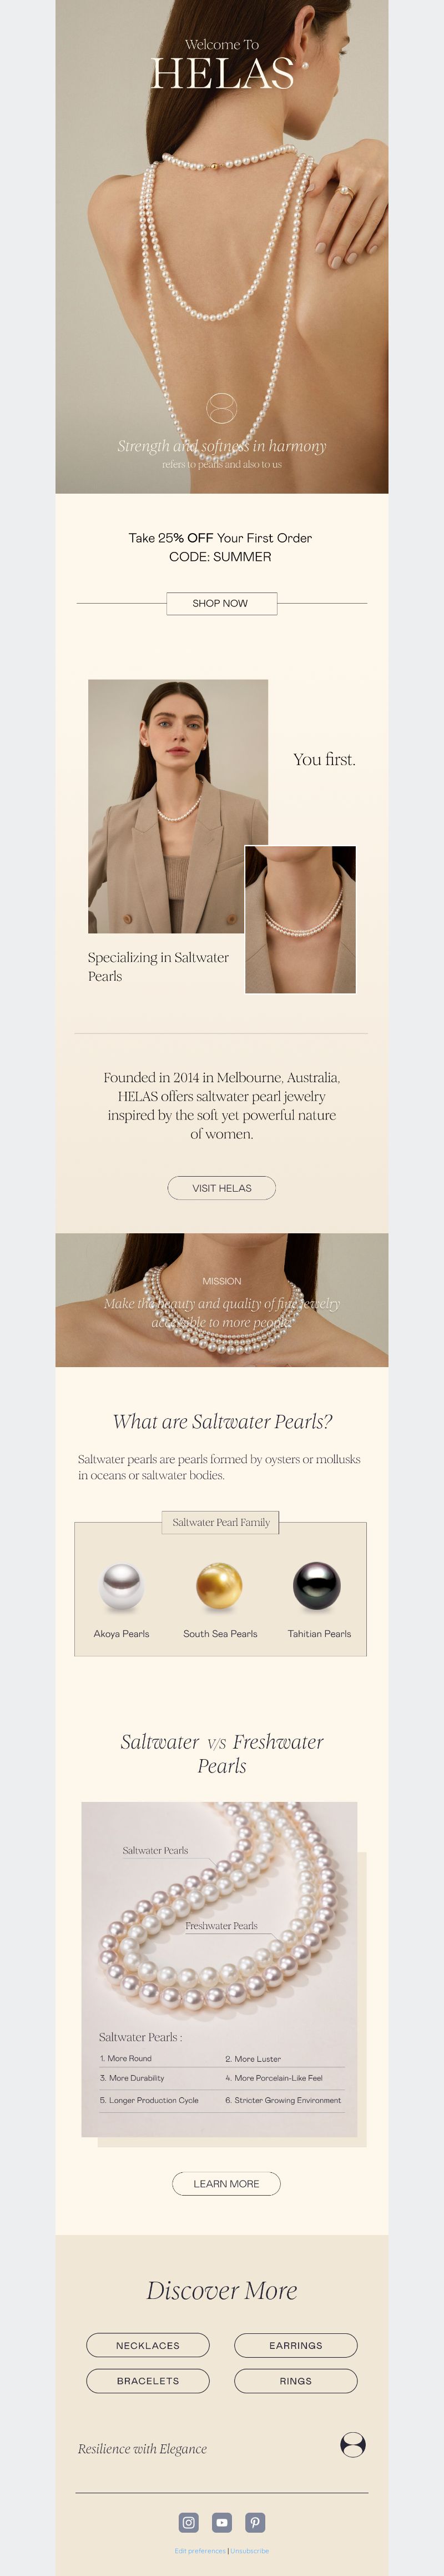Click the woman in beige blazer photo
The width and height of the screenshot is (444, 2576).
[x=178, y=806]
